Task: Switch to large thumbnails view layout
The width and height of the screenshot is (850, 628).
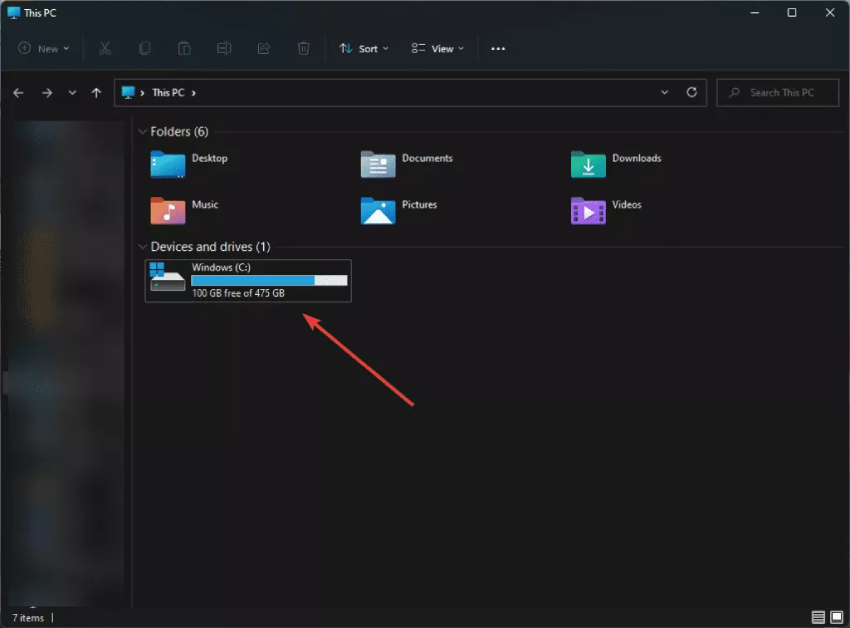Action: pos(836,617)
